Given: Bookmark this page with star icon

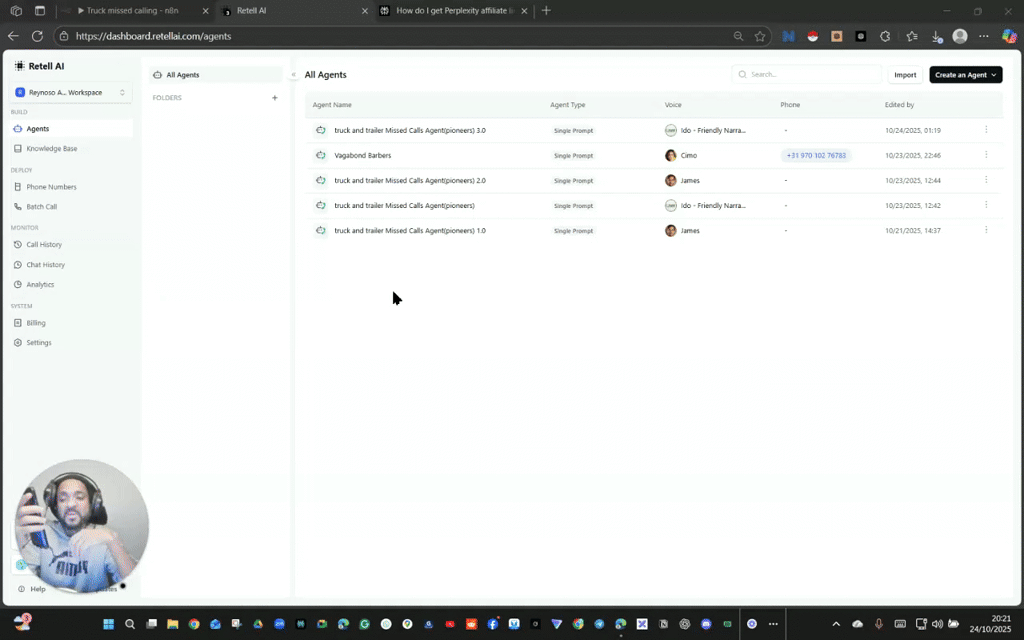Looking at the screenshot, I should click(x=760, y=37).
